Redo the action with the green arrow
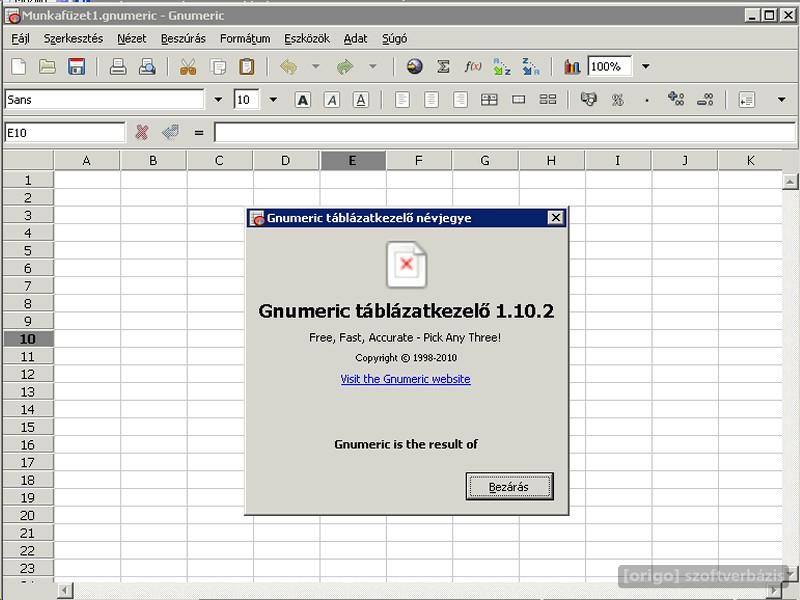The width and height of the screenshot is (800, 600). 345,67
